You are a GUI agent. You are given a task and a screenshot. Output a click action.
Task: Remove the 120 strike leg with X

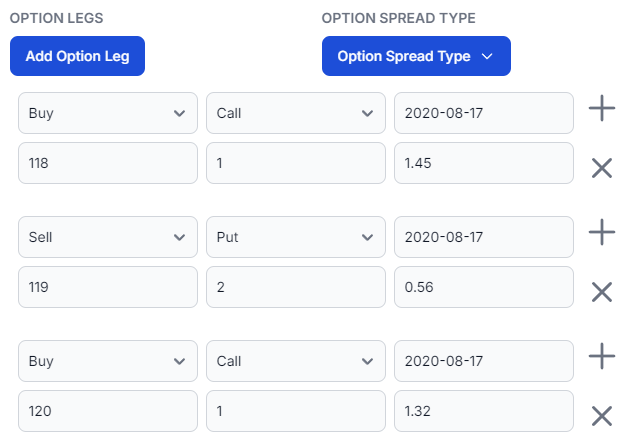pyautogui.click(x=601, y=416)
